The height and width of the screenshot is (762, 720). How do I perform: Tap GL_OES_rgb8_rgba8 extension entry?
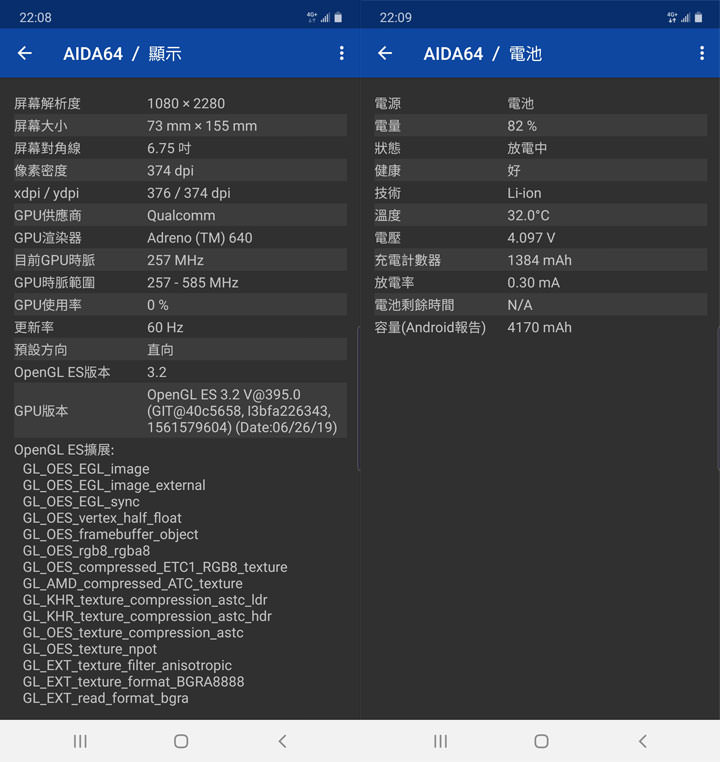tap(86, 551)
